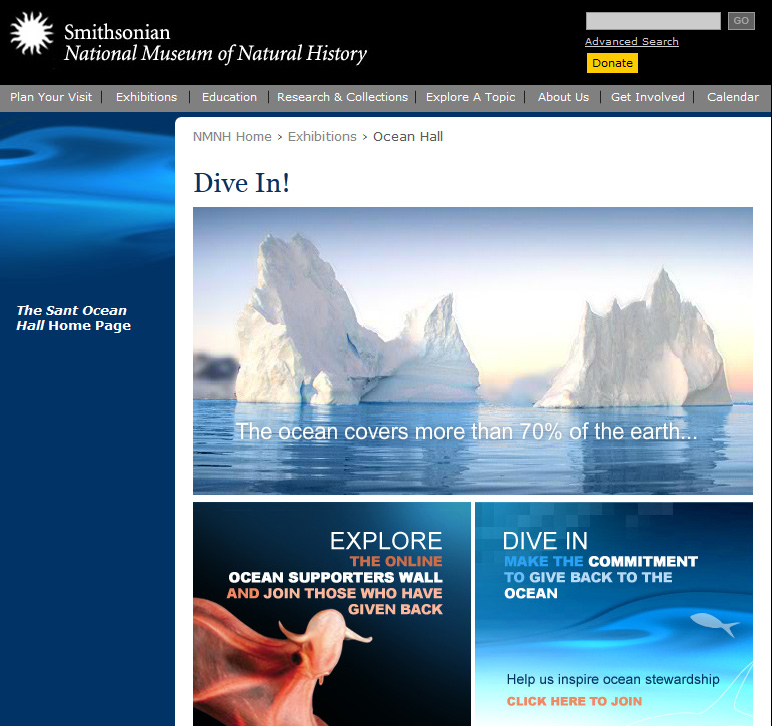Open the Explore Ocean Supporters Wall tile
772x726 pixels.
point(331,613)
